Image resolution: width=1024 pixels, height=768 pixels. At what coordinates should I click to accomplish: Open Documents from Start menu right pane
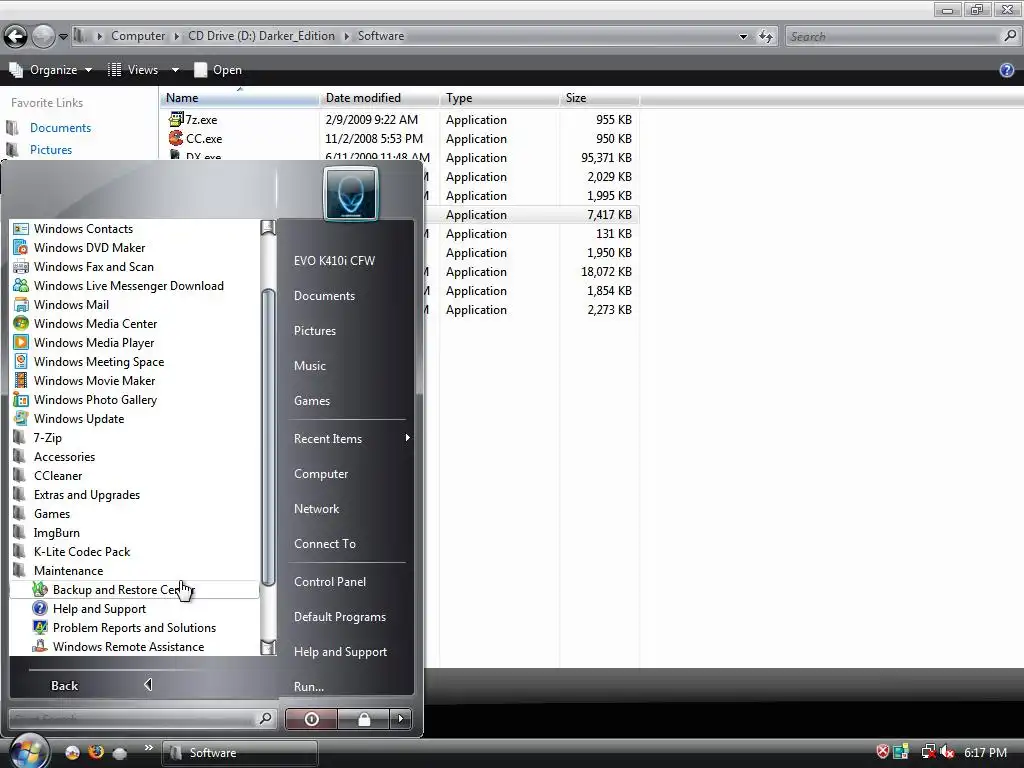[x=325, y=296]
